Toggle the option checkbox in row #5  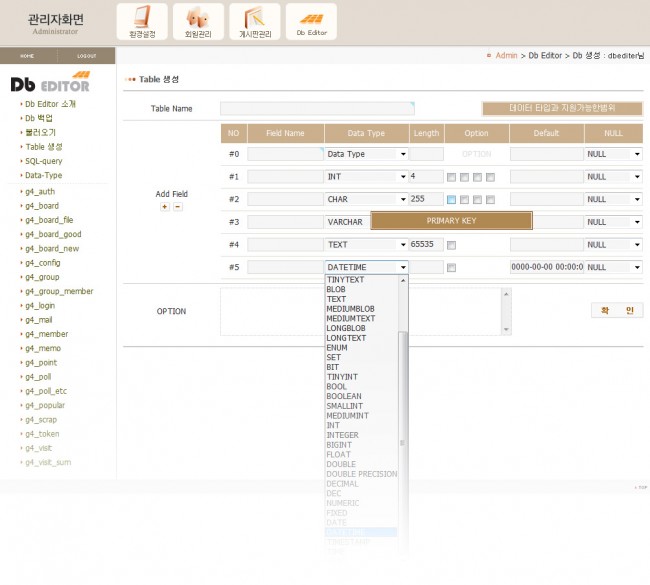(x=452, y=268)
